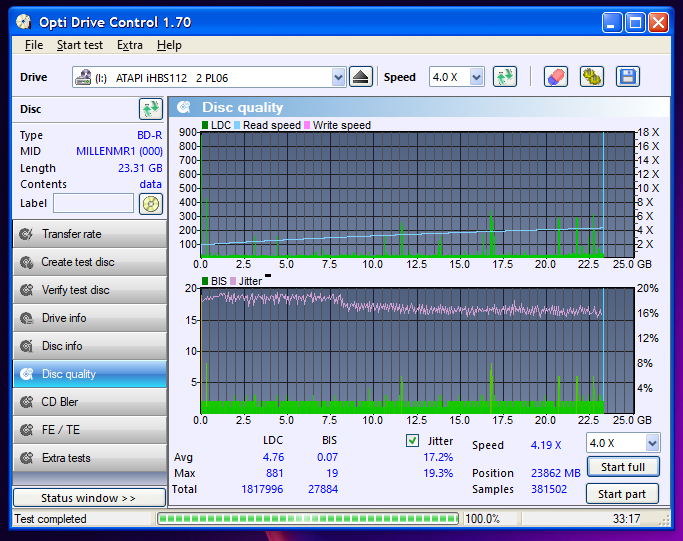Click the LDC average value 4.76
Viewport: 683px width, 541px height.
[273, 457]
